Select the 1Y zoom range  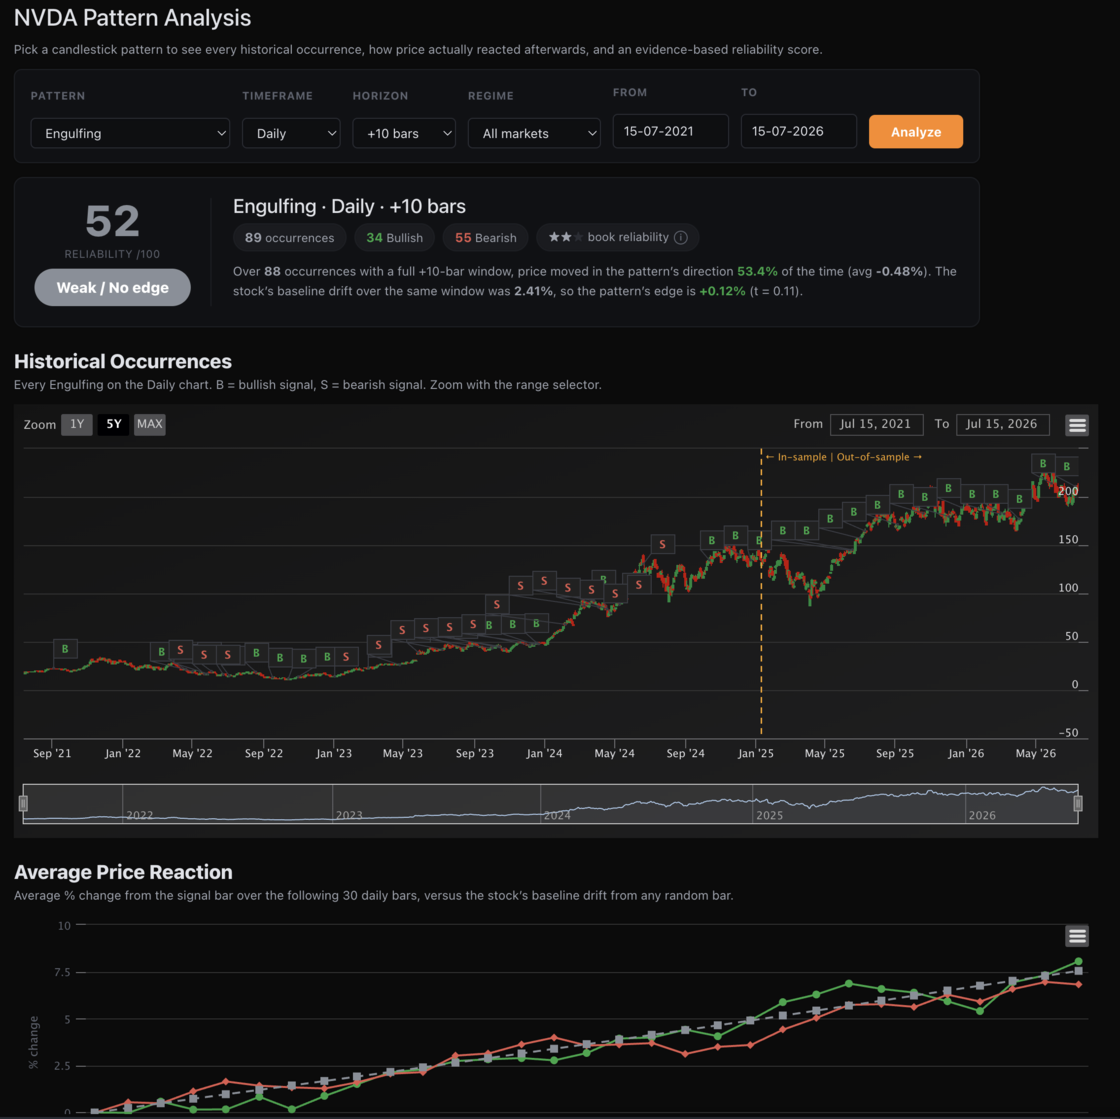(x=76, y=424)
